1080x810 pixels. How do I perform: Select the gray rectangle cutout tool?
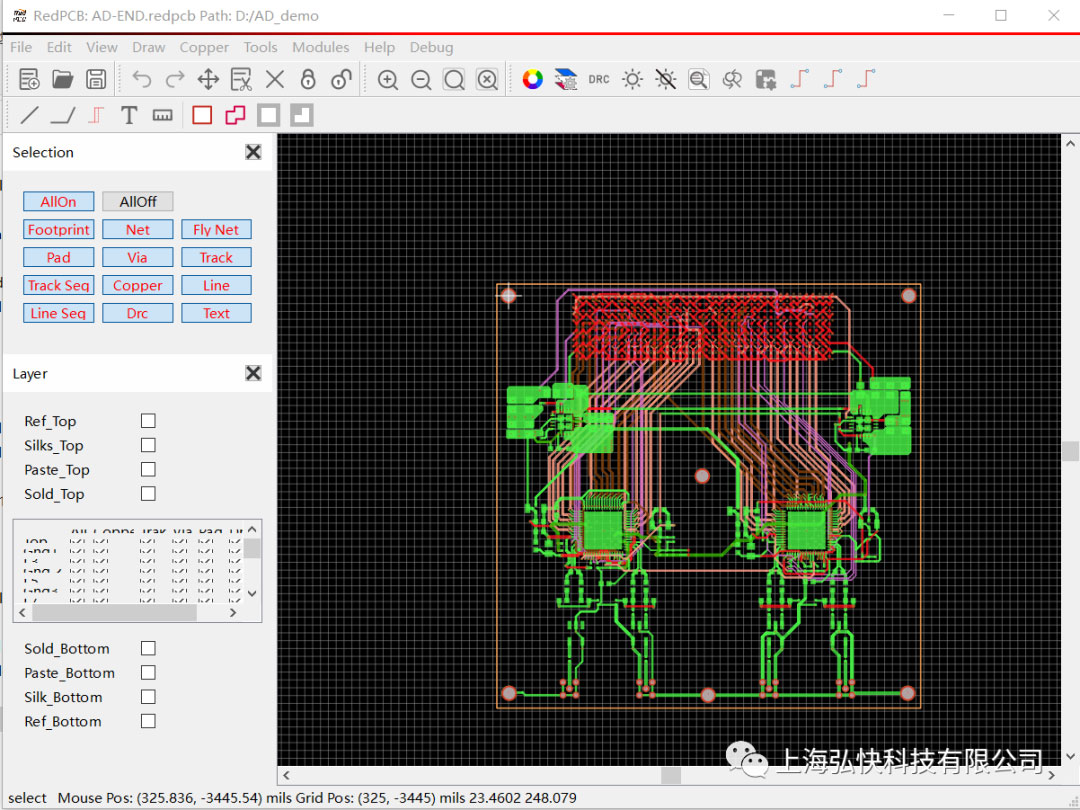[x=269, y=115]
